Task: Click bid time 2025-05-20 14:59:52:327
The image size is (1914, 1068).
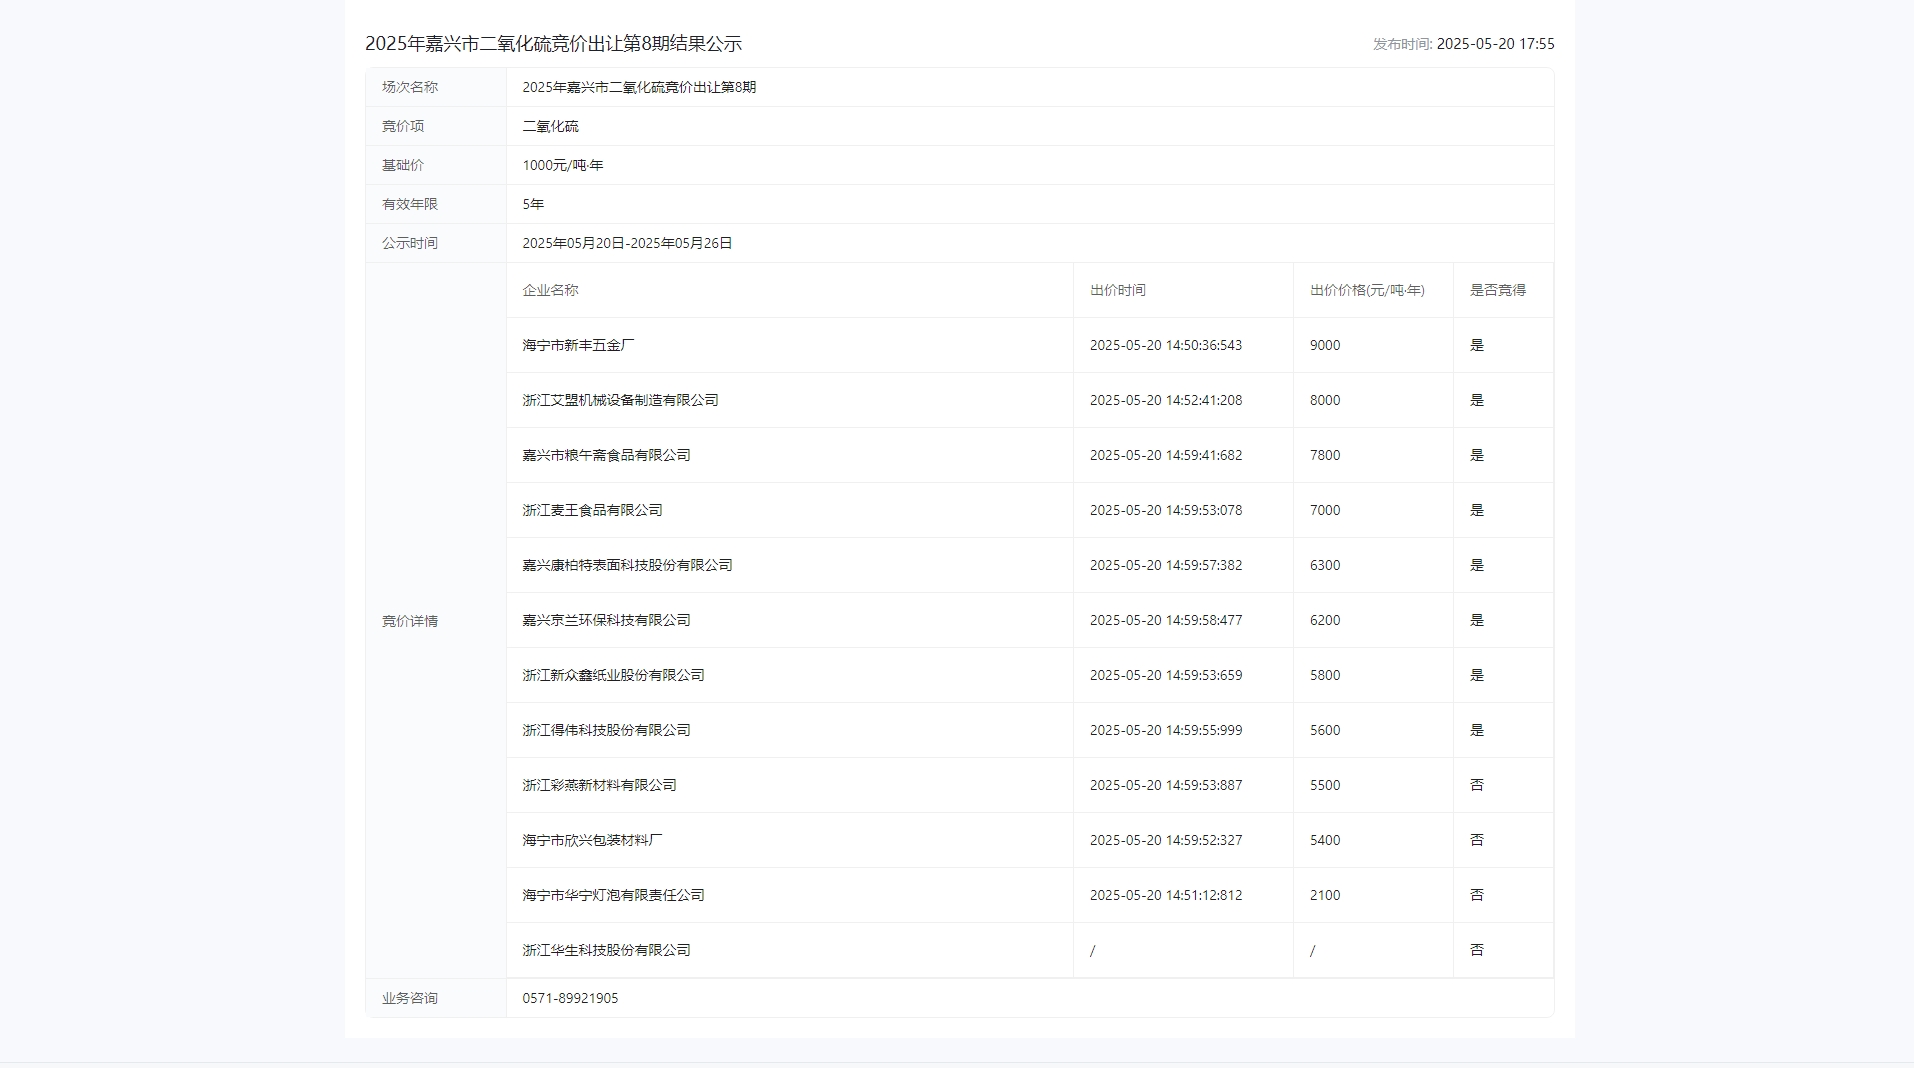Action: [1166, 840]
